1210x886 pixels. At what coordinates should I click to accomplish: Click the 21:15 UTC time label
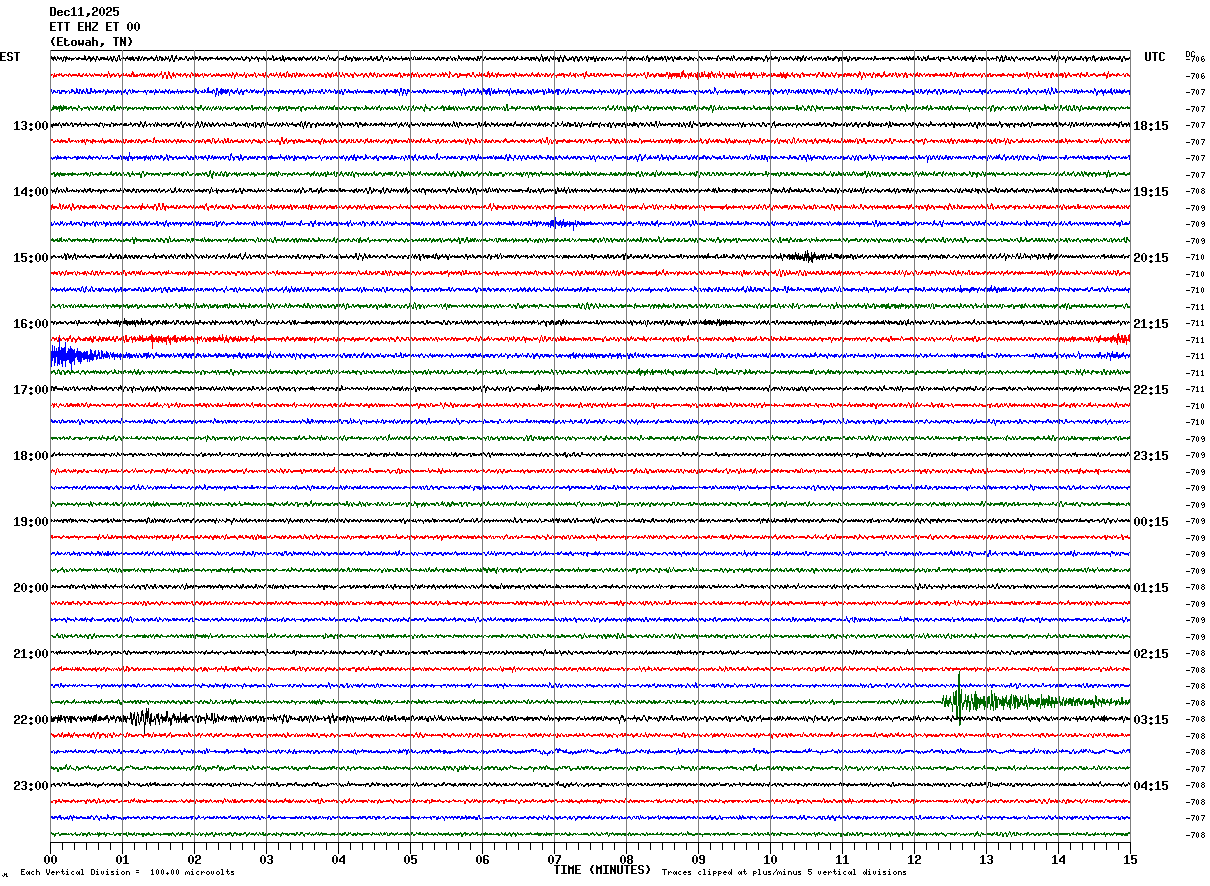(1150, 324)
